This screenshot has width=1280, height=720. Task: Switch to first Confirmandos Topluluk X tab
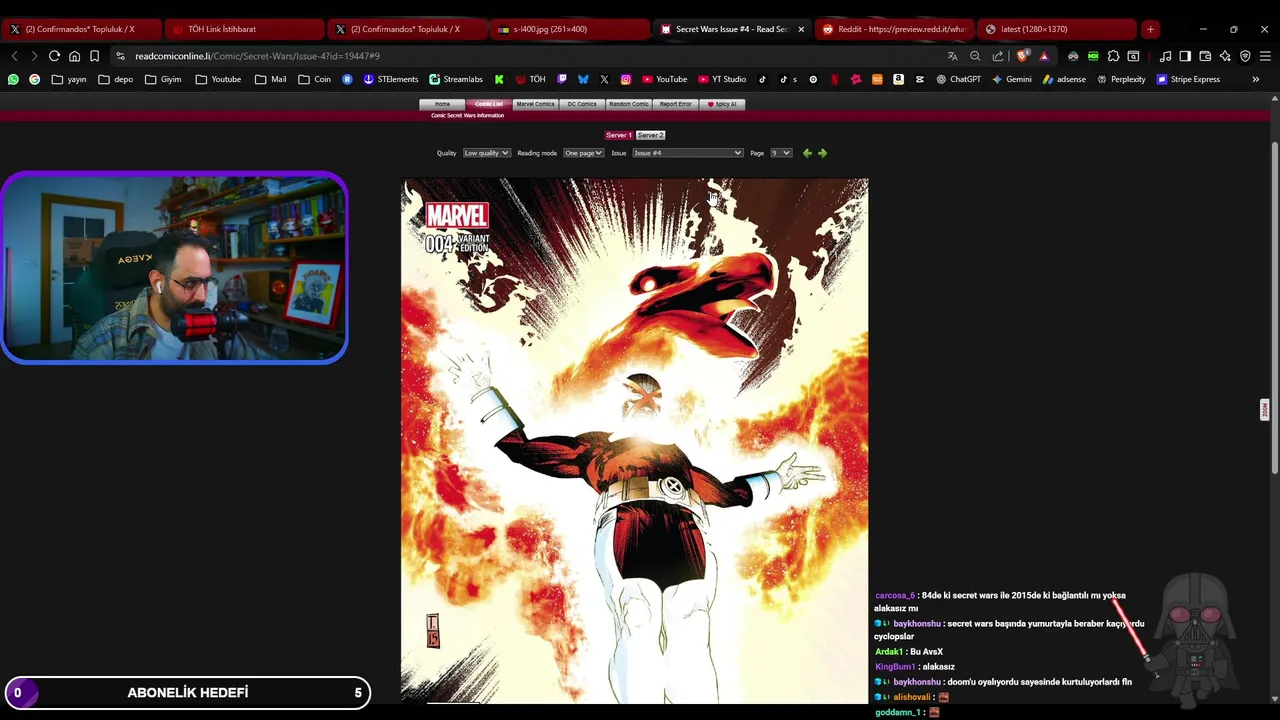point(80,29)
